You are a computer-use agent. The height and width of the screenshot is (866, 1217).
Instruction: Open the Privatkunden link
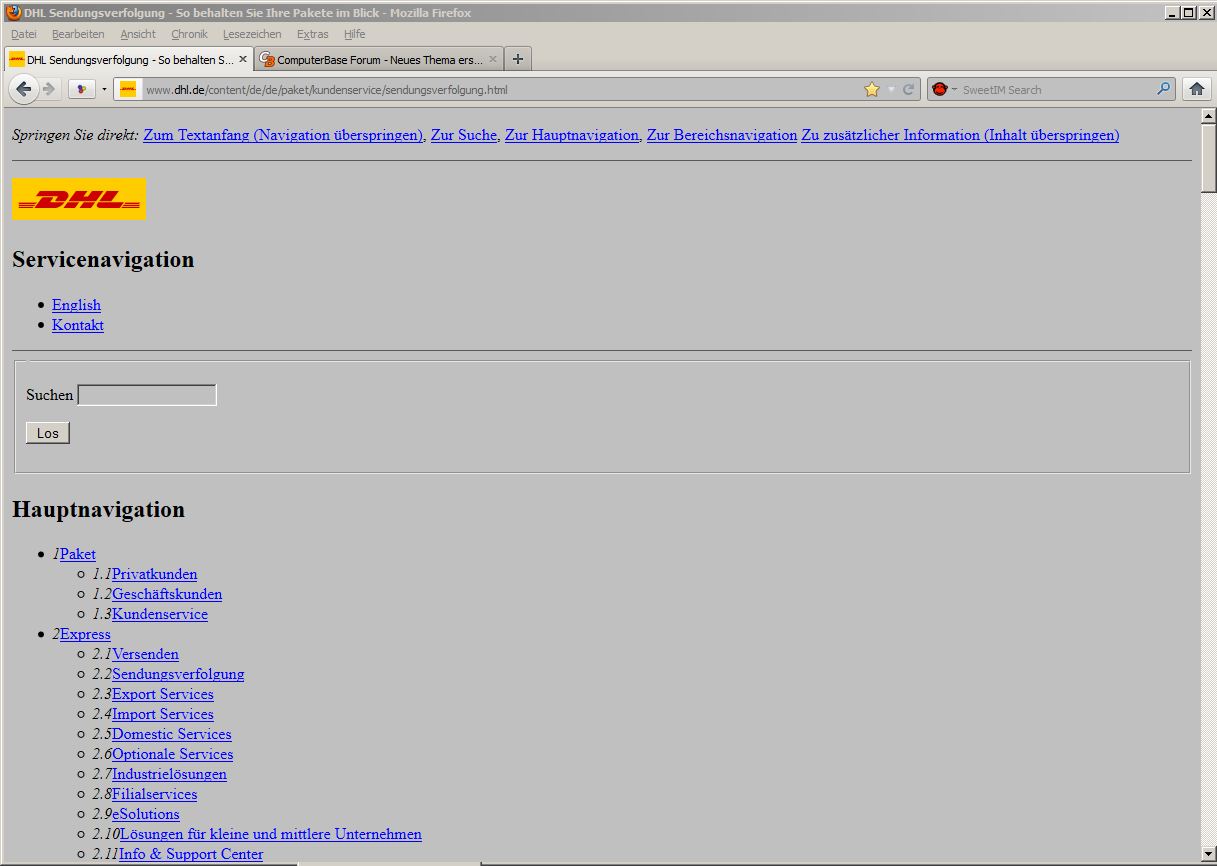pos(154,574)
